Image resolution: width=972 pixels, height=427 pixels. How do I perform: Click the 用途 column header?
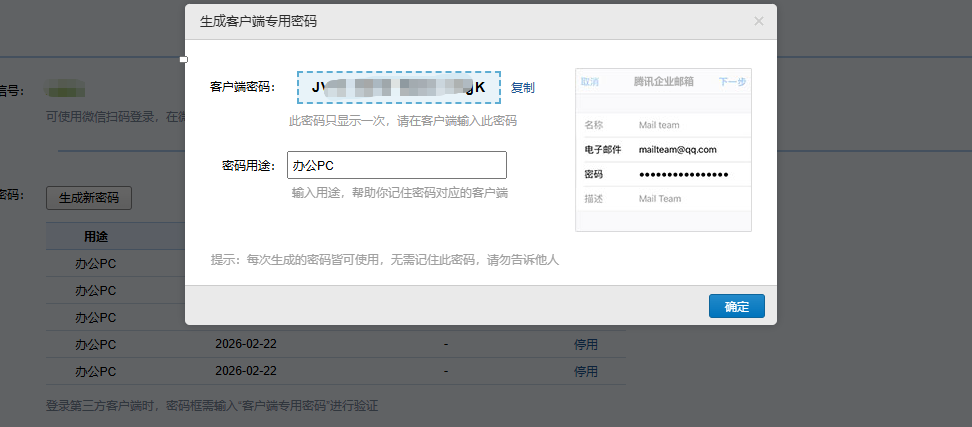coord(96,237)
